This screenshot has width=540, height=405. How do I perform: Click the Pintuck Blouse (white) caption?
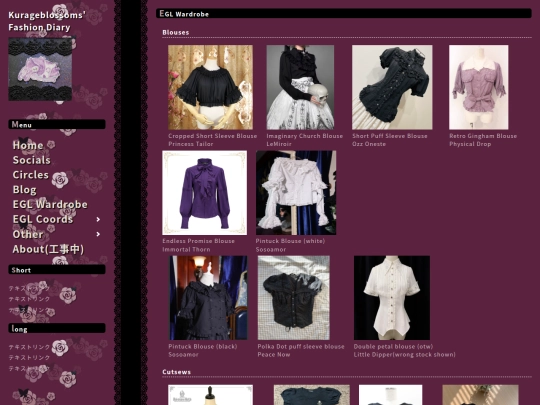coord(290,241)
